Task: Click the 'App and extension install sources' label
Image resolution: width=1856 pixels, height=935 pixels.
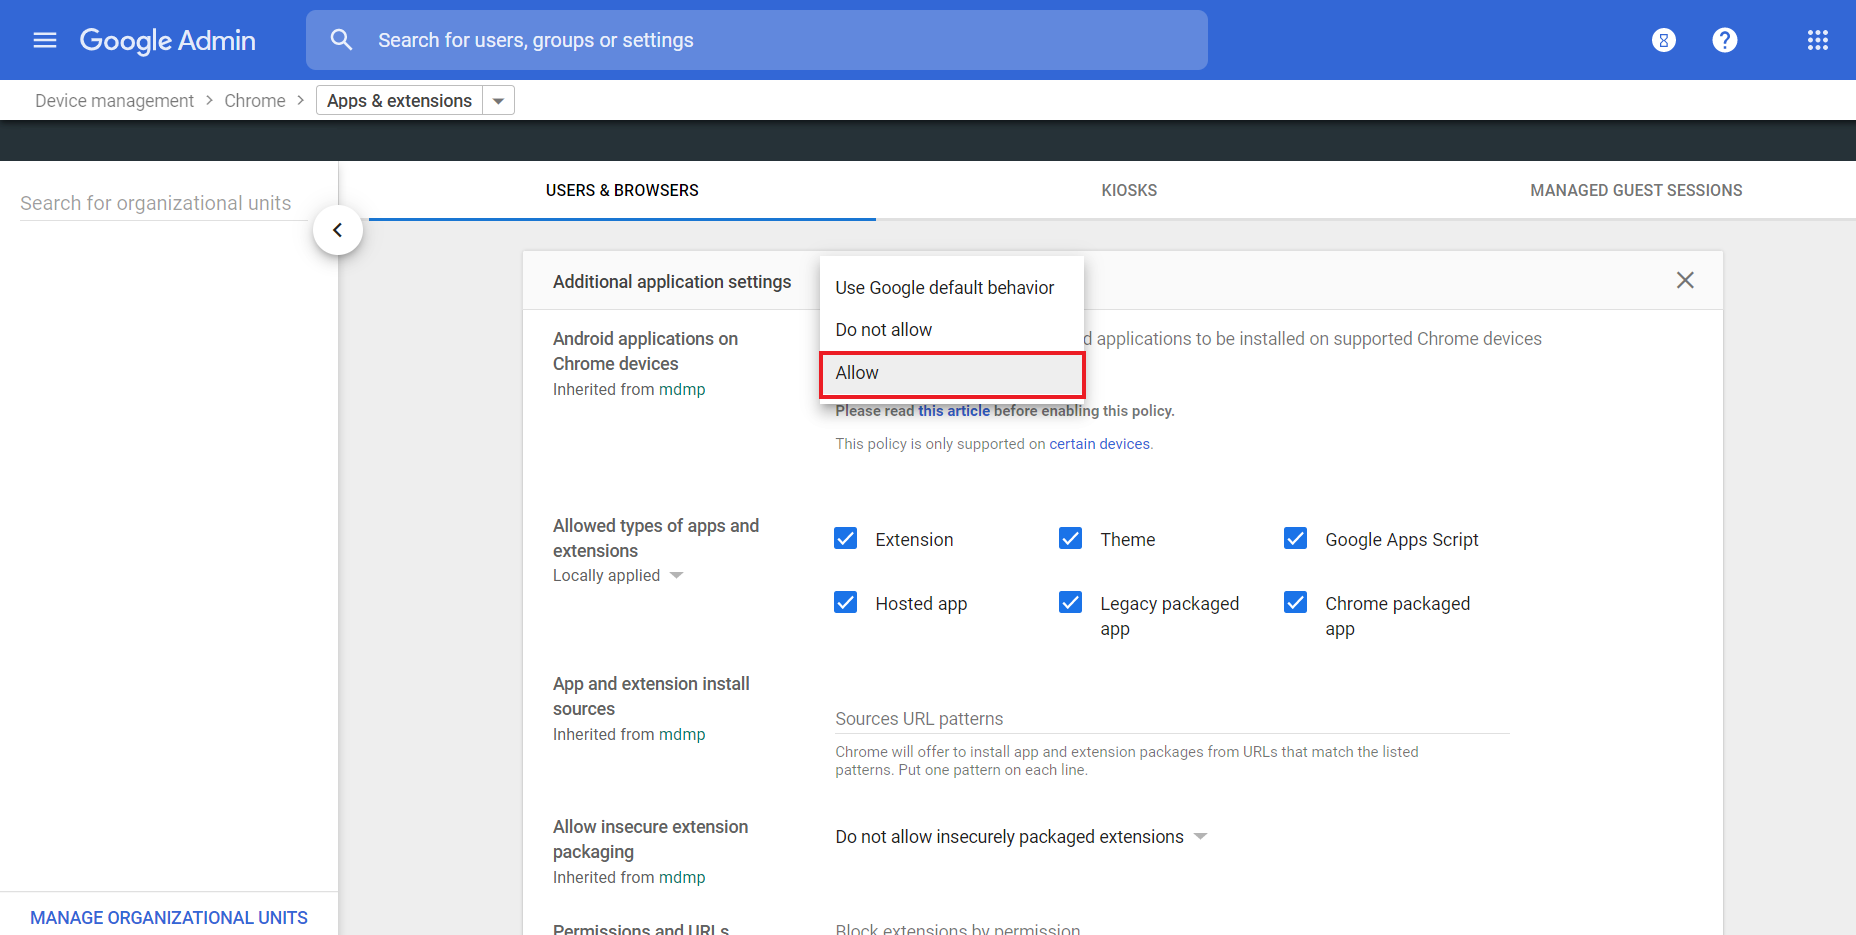Action: click(x=651, y=696)
